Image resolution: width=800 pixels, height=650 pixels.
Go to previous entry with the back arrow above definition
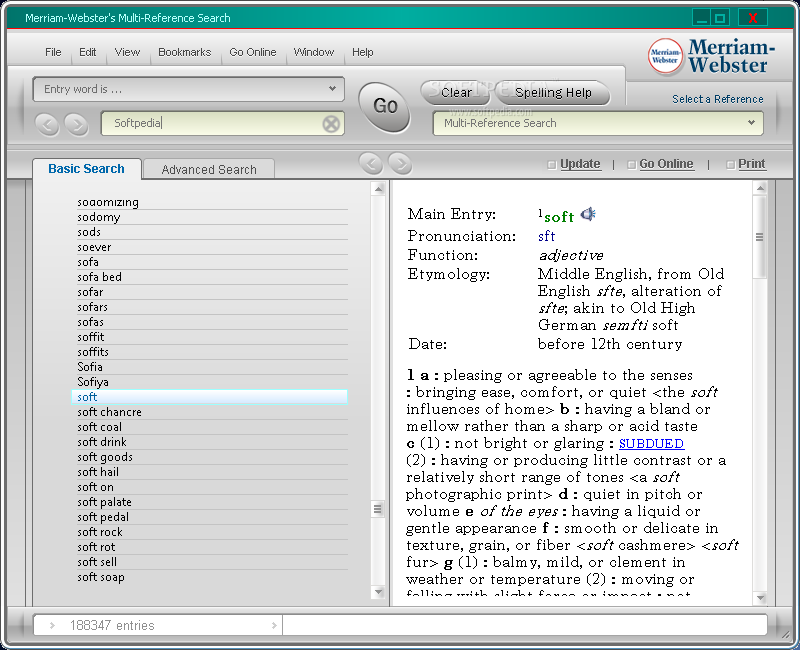[x=371, y=163]
